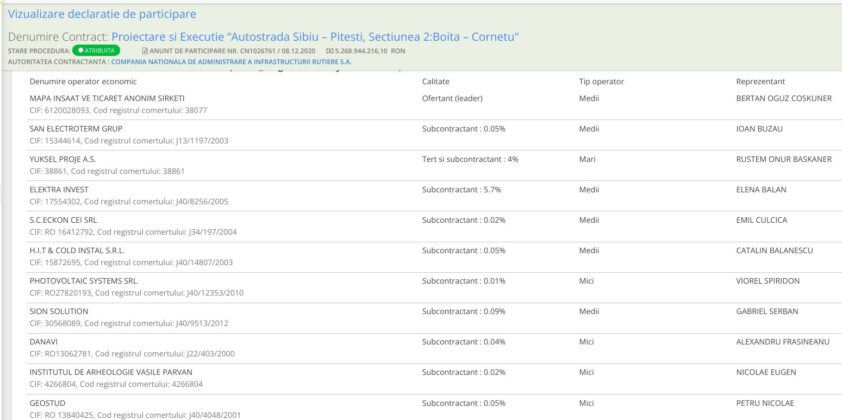Click the Reprezentant column header
Image resolution: width=842 pixels, height=420 pixels.
[760, 81]
